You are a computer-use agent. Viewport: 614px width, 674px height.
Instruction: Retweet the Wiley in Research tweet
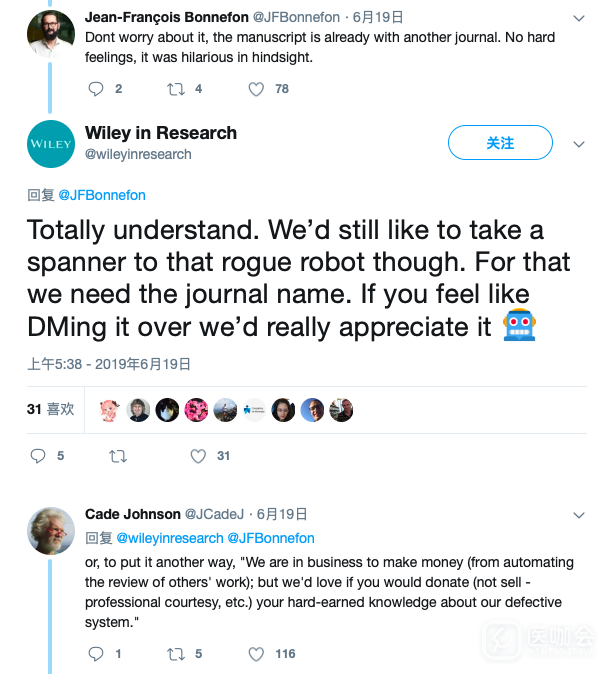[118, 456]
